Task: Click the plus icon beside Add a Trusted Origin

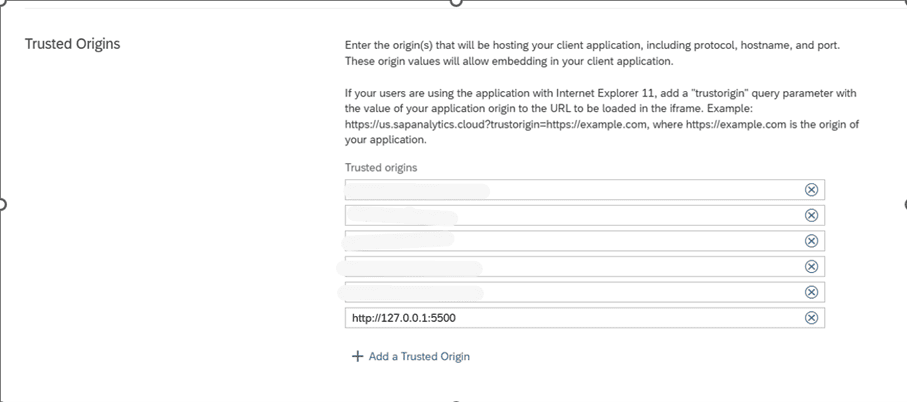Action: click(x=357, y=356)
